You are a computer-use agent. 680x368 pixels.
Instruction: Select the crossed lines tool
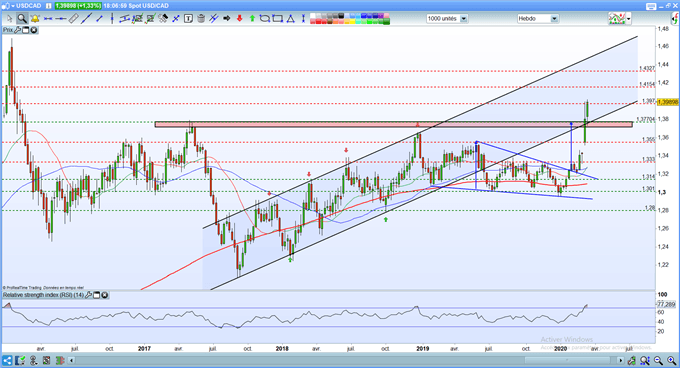click(176, 19)
